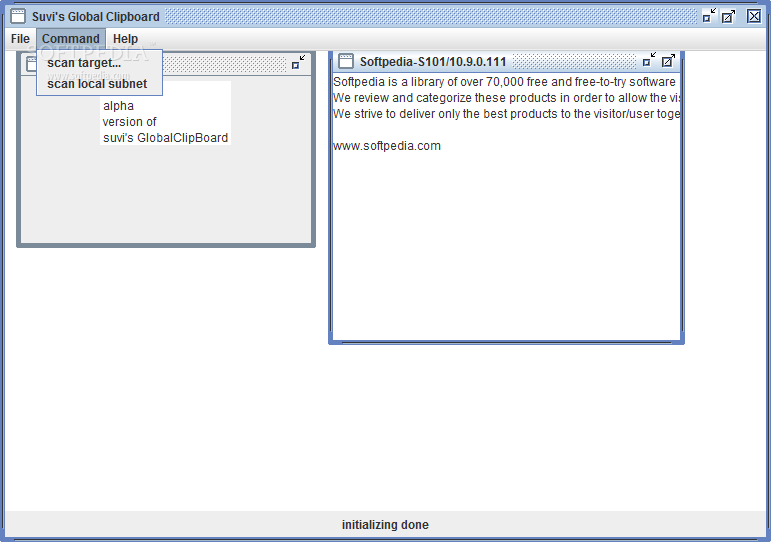Click the 'alpha' text in left window
Viewport: 771px width, 542px height.
118,106
